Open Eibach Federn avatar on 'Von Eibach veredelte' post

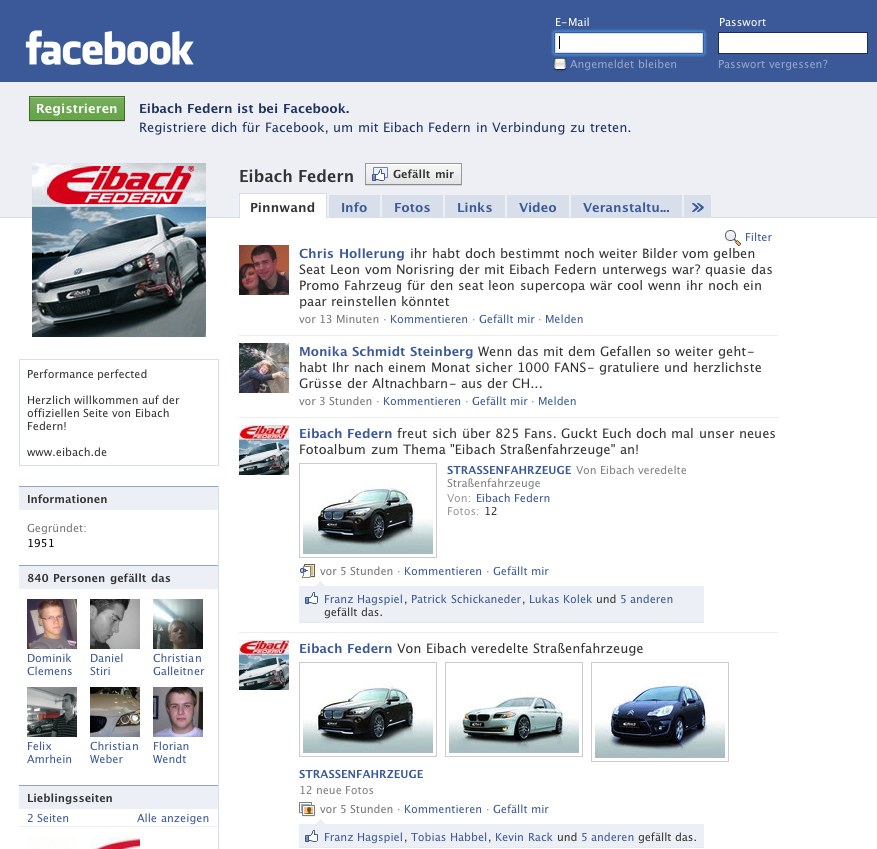(x=264, y=664)
